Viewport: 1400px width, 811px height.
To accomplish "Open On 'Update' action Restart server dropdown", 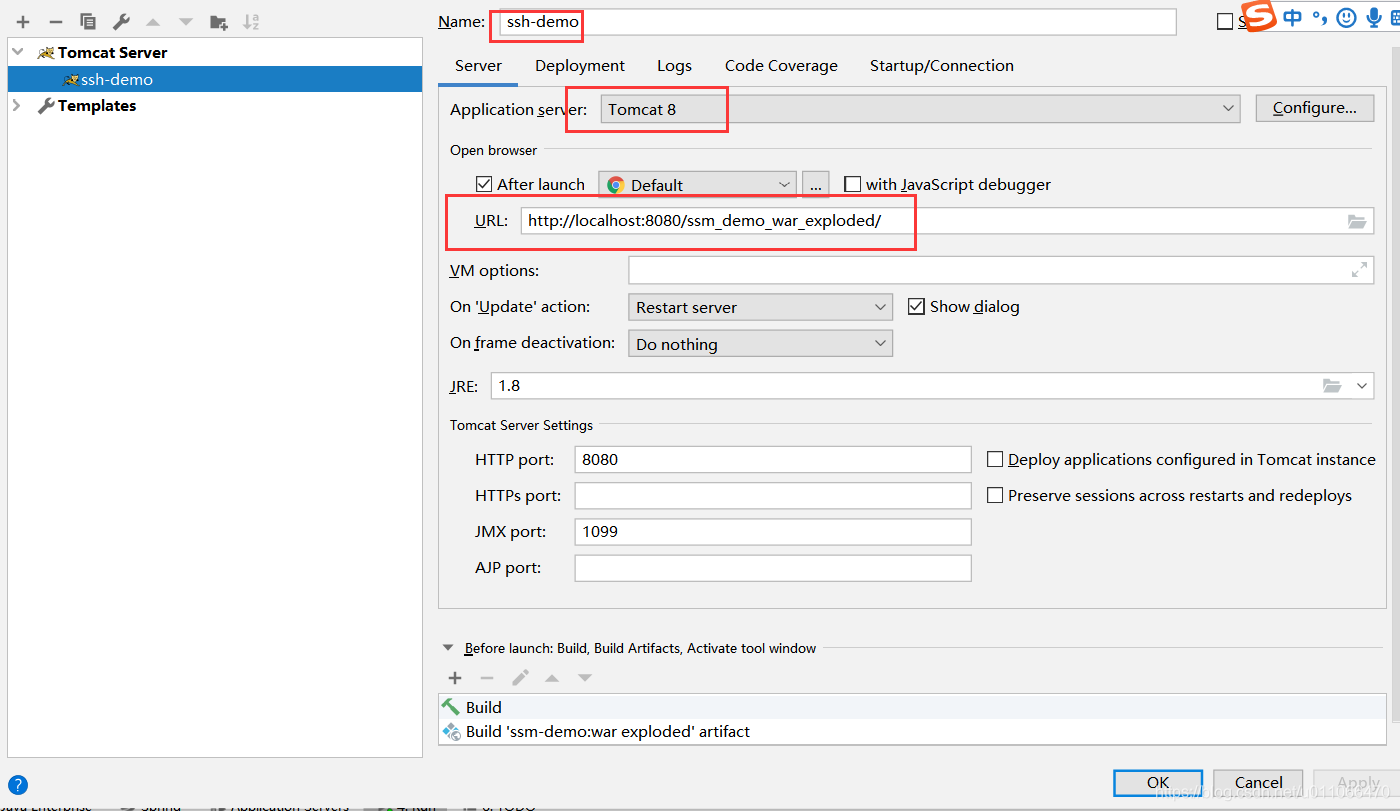I will coord(760,307).
